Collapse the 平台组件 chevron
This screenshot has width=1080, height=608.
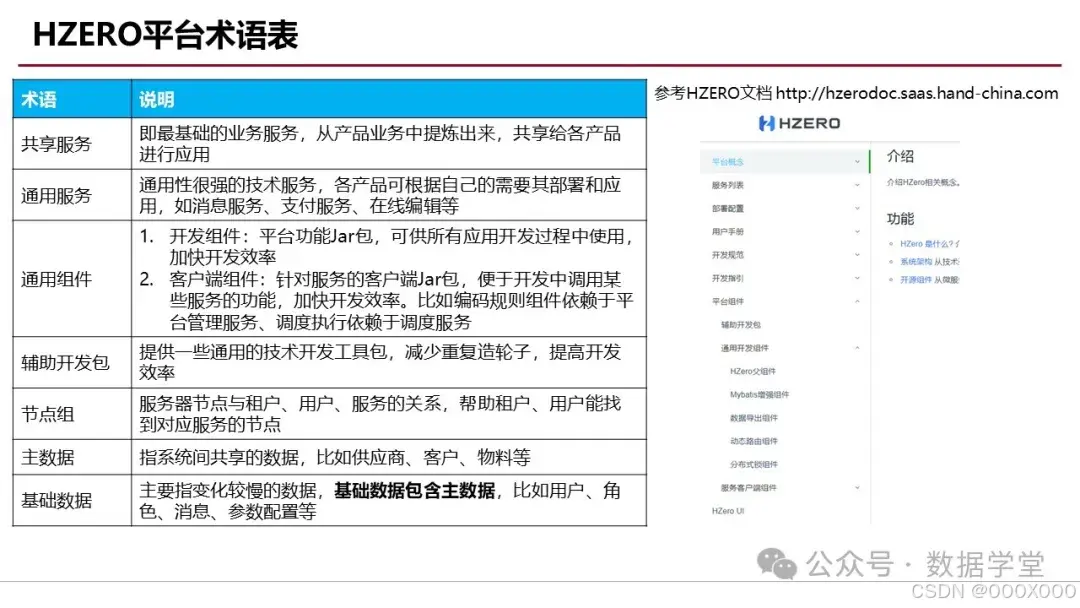coord(858,301)
